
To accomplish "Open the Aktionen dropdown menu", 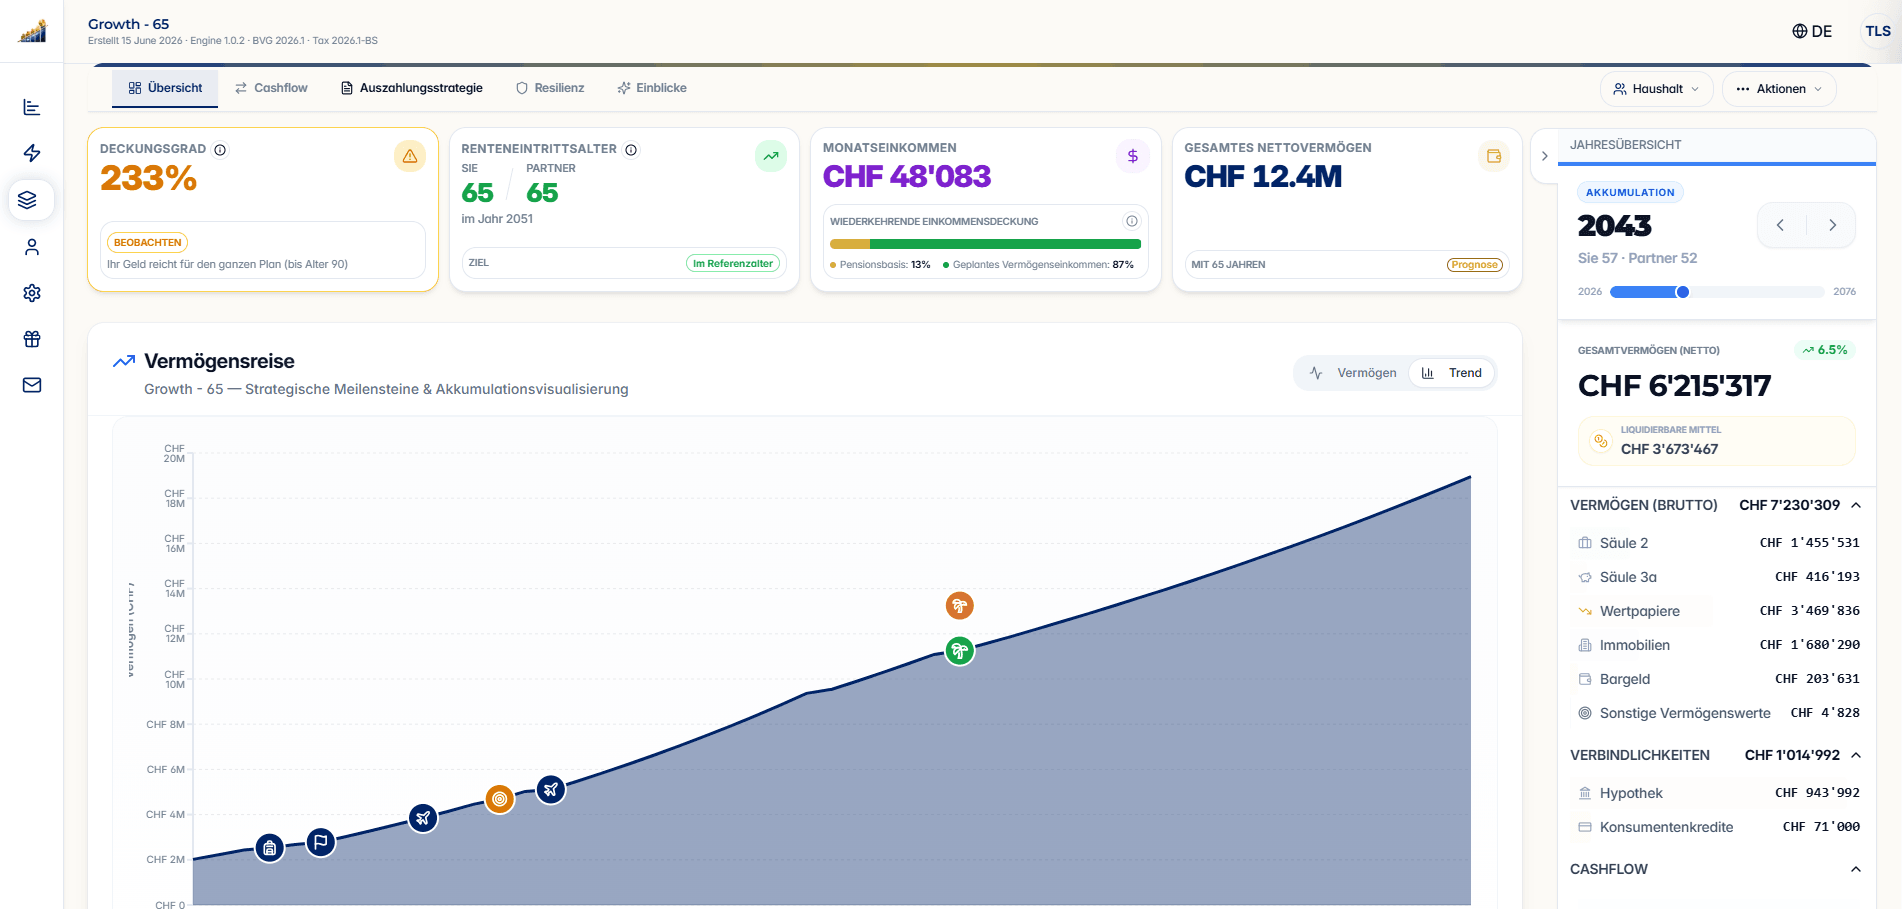I will 1779,89.
